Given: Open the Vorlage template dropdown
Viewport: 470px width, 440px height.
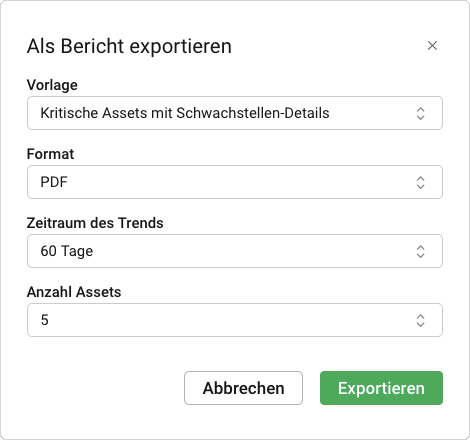Looking at the screenshot, I should point(235,113).
